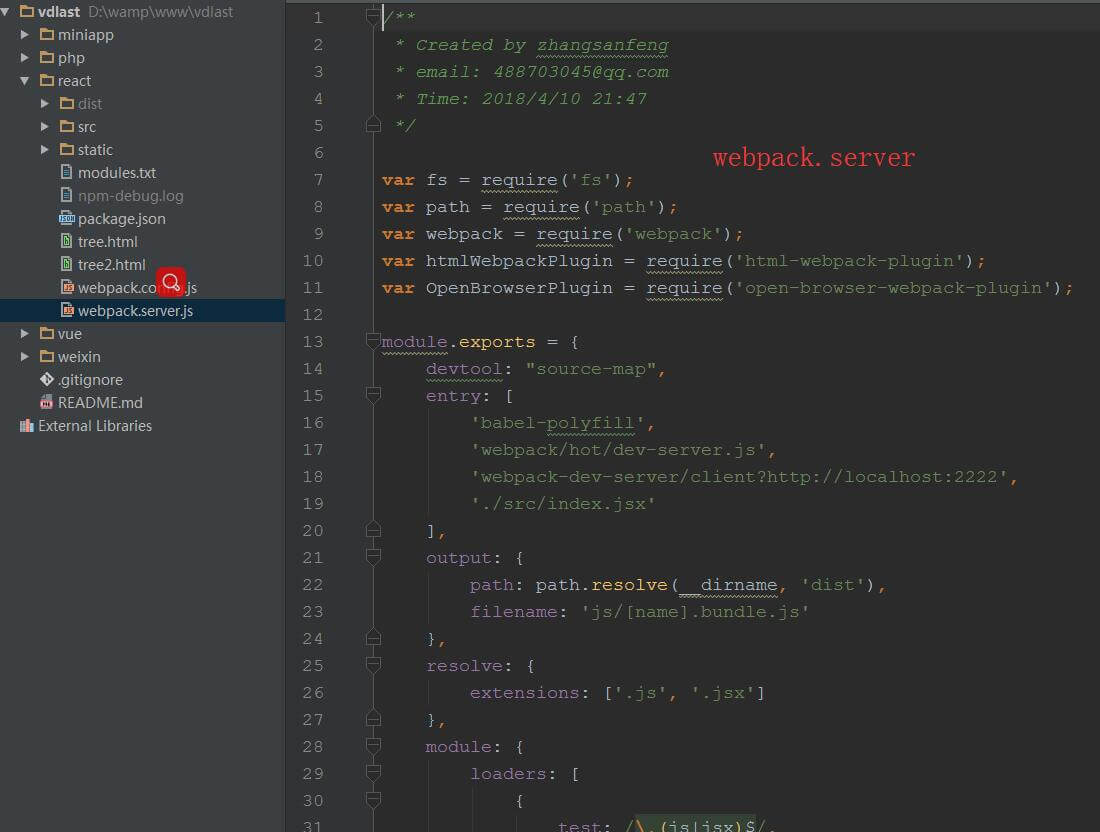Image resolution: width=1100 pixels, height=832 pixels.
Task: Click the static folder icon
Action: tap(67, 150)
